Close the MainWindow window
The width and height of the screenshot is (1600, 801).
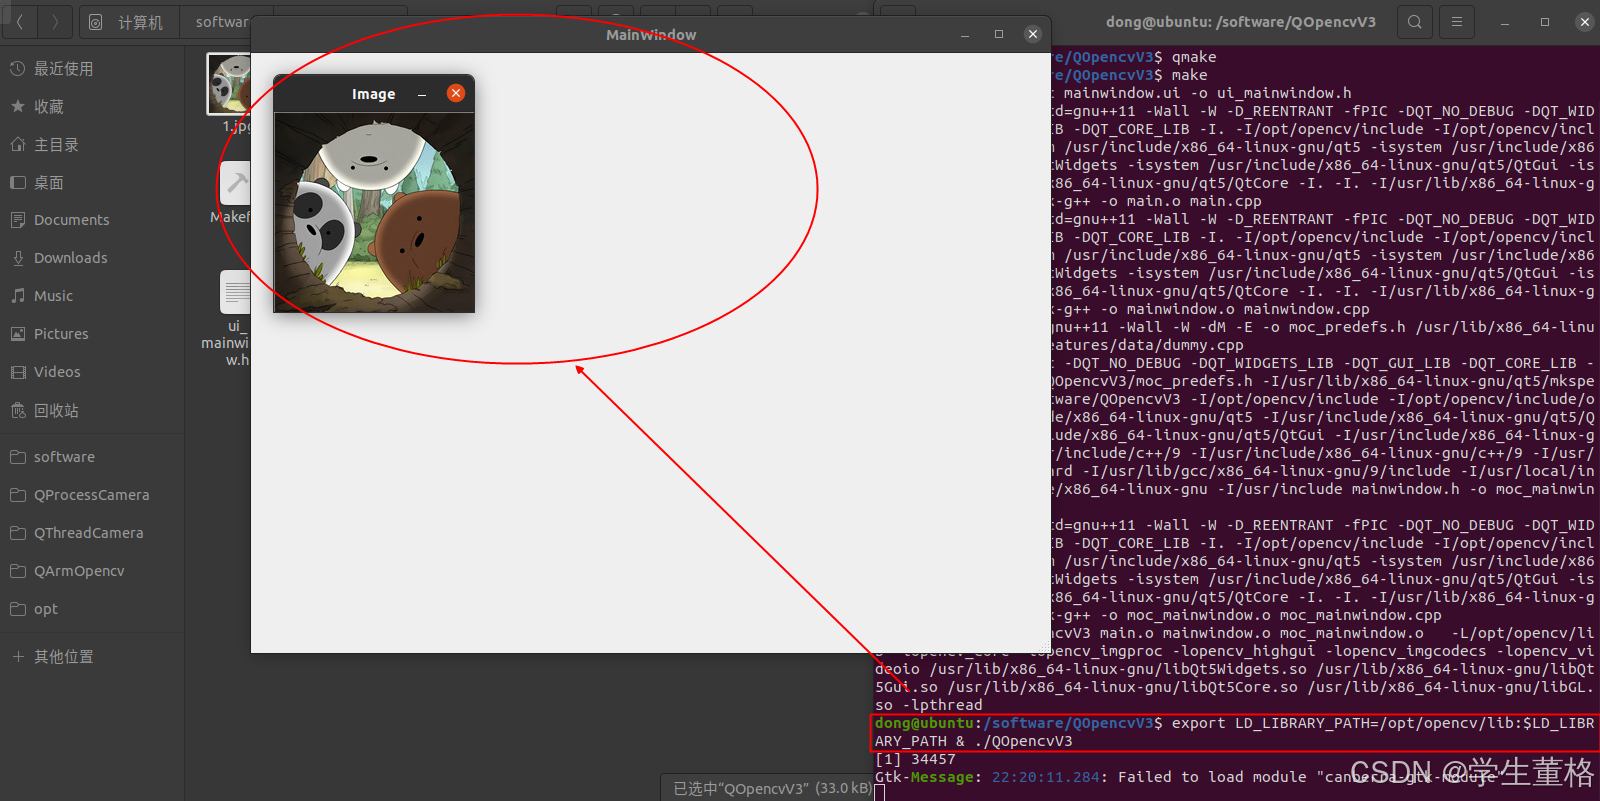(x=1033, y=34)
